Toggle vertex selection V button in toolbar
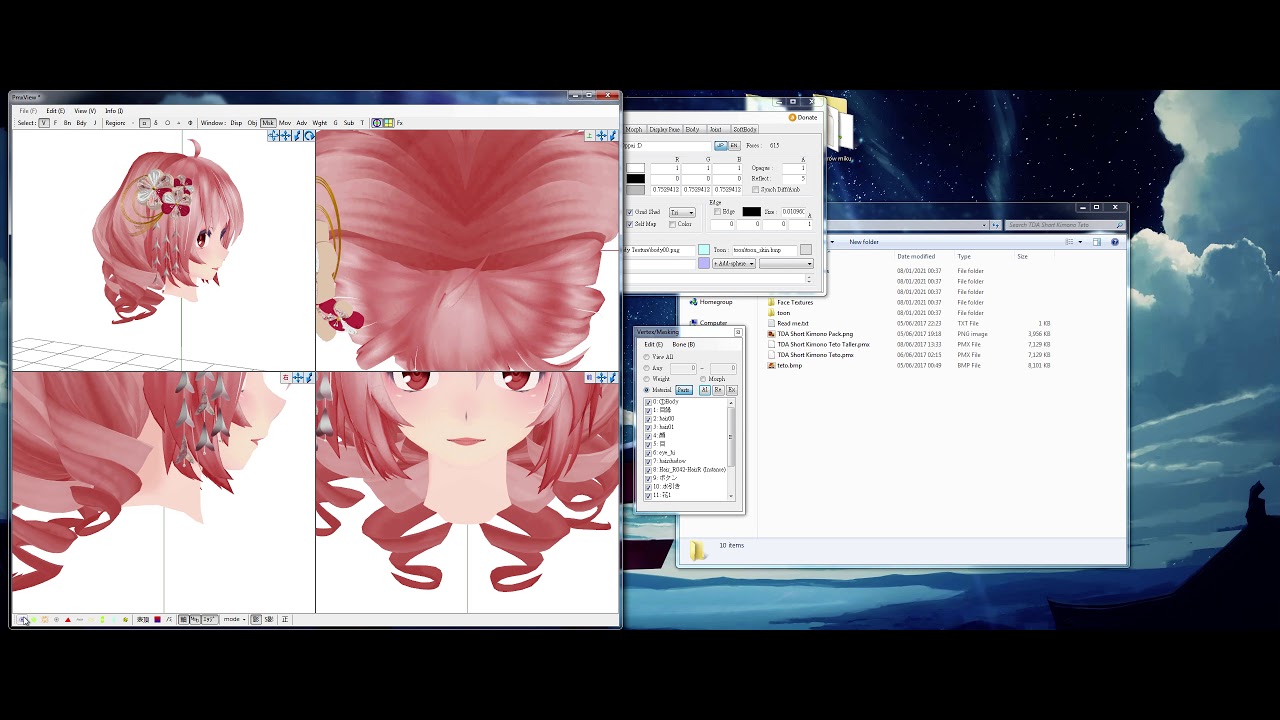Viewport: 1280px width, 720px height. (x=44, y=123)
